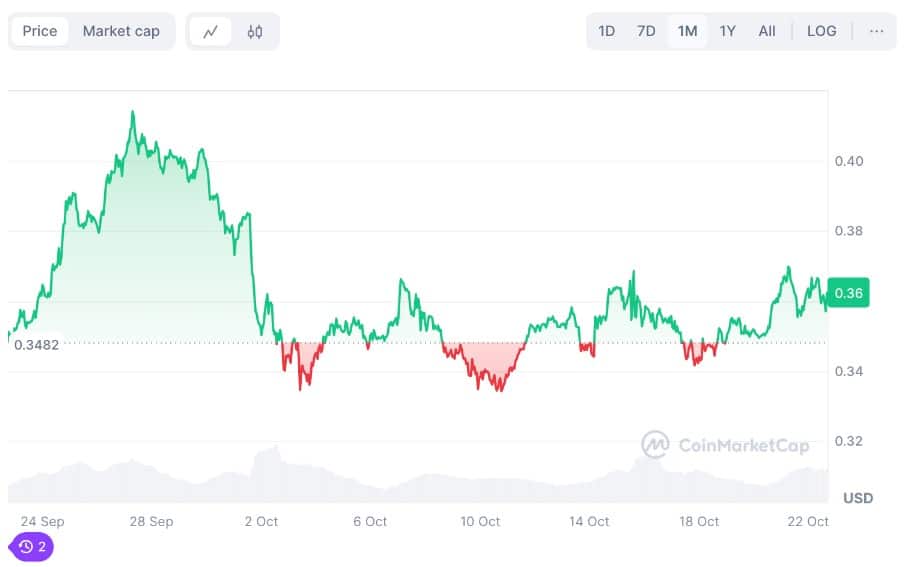The height and width of the screenshot is (567, 904).
Task: Click the purple history badge icon
Action: coord(31,547)
